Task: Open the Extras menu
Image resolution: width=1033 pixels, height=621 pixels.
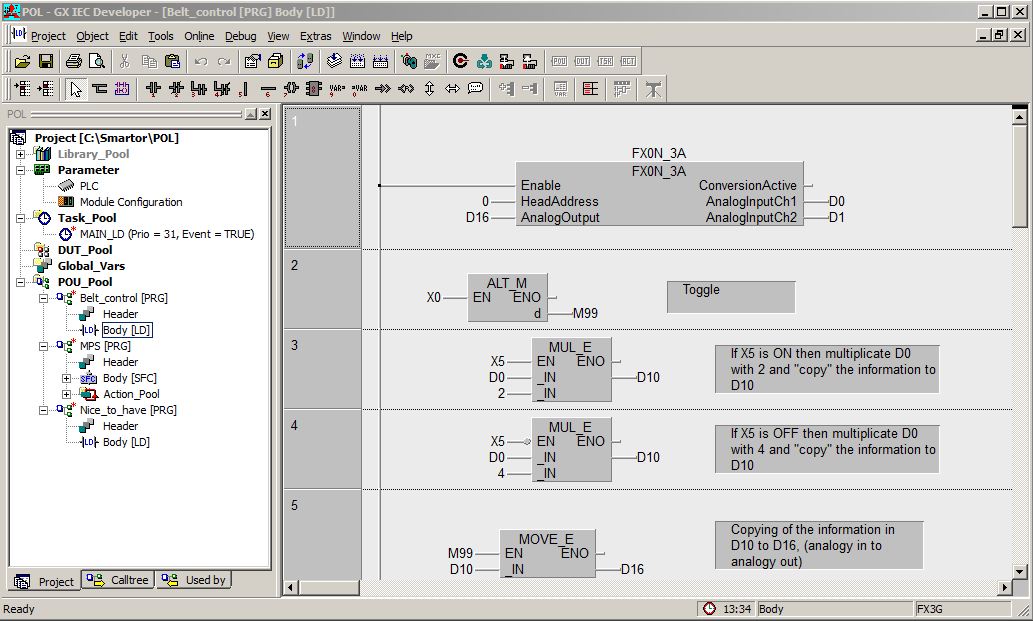Action: 315,36
